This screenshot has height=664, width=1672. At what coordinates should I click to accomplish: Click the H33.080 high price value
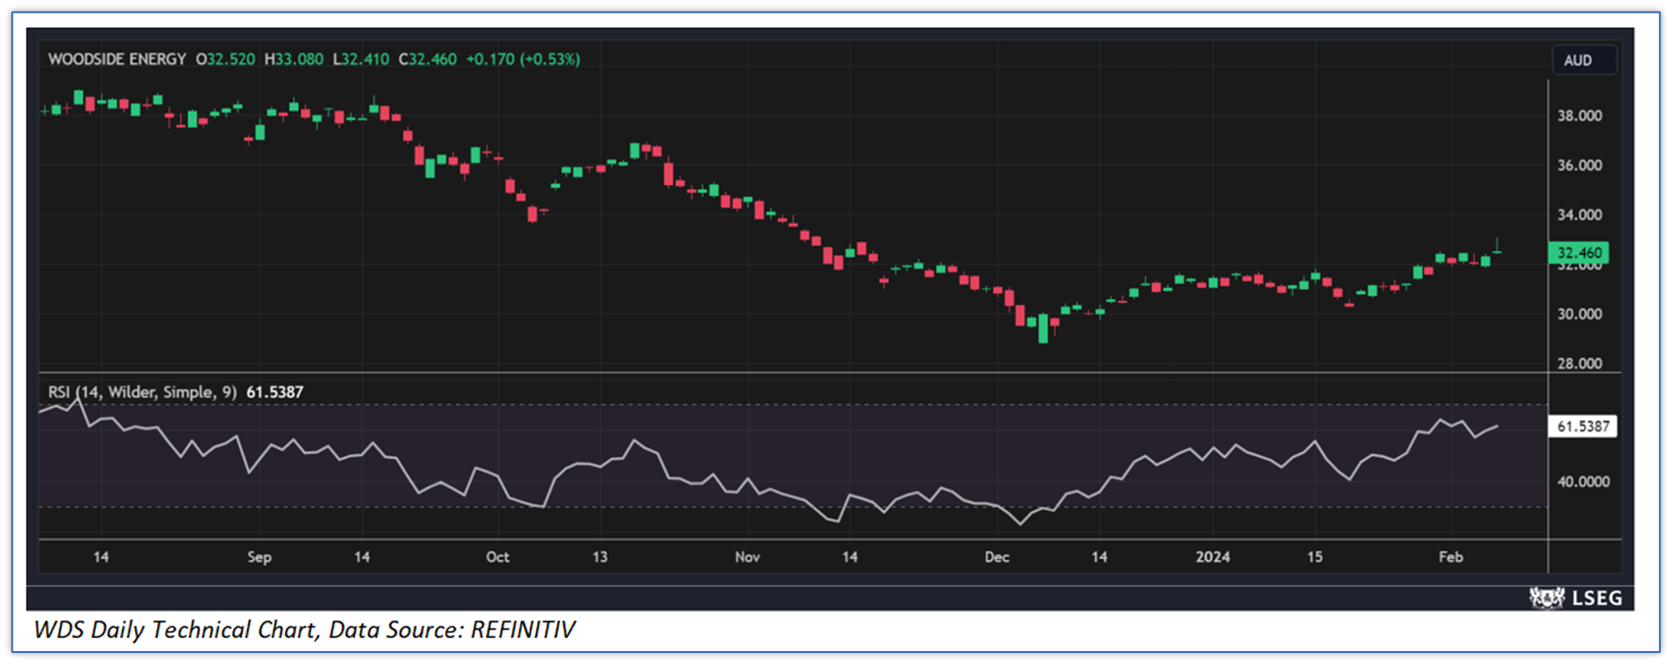pyautogui.click(x=294, y=59)
